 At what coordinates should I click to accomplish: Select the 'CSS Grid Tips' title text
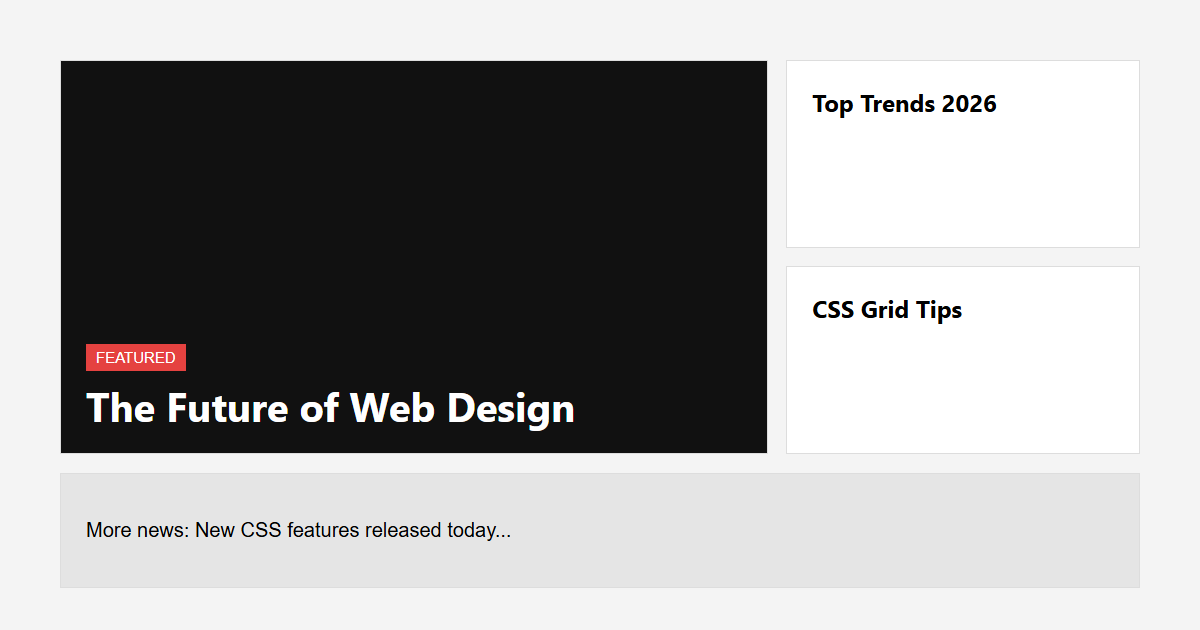click(887, 310)
